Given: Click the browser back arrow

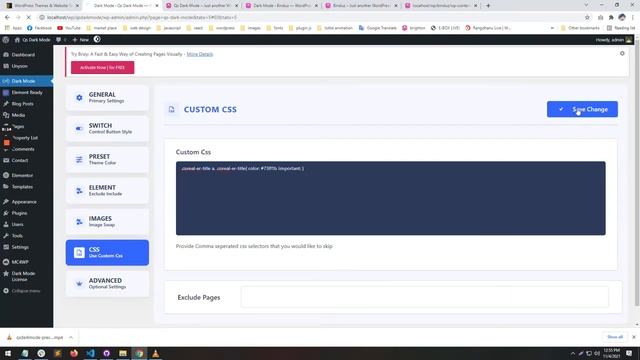Looking at the screenshot, I should pyautogui.click(x=7, y=17).
